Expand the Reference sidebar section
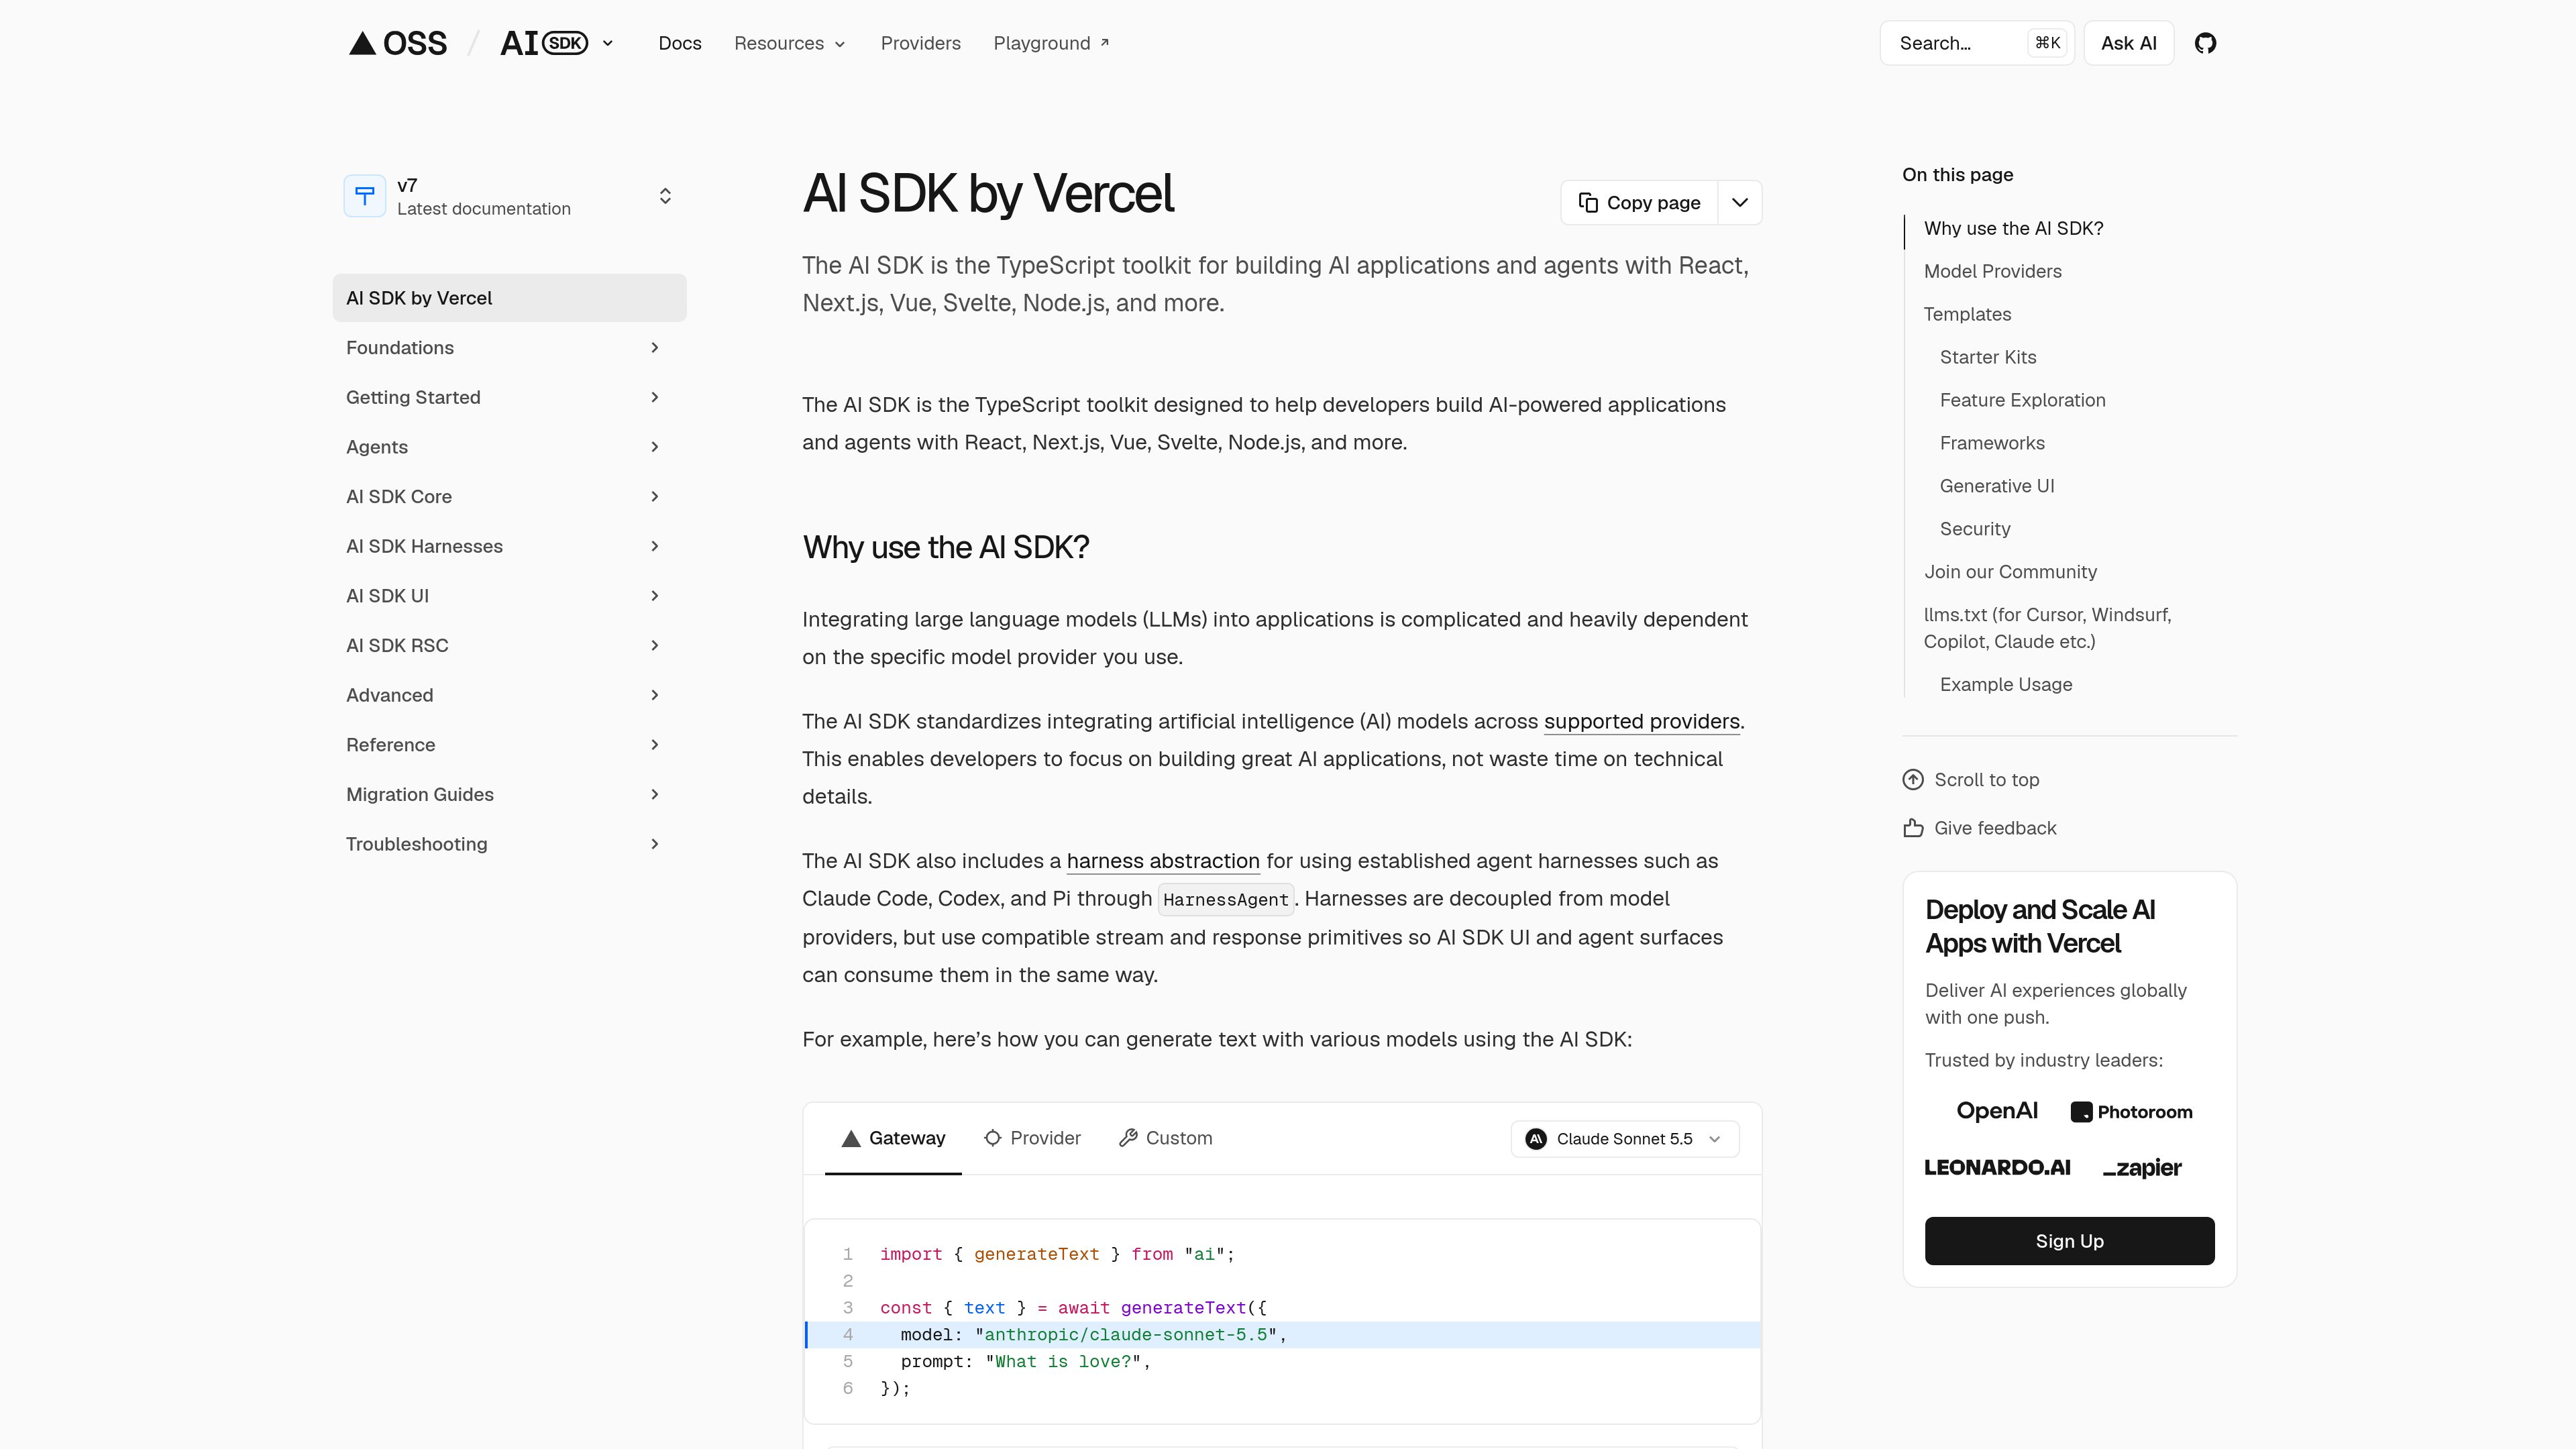2576x1449 pixels. (509, 745)
